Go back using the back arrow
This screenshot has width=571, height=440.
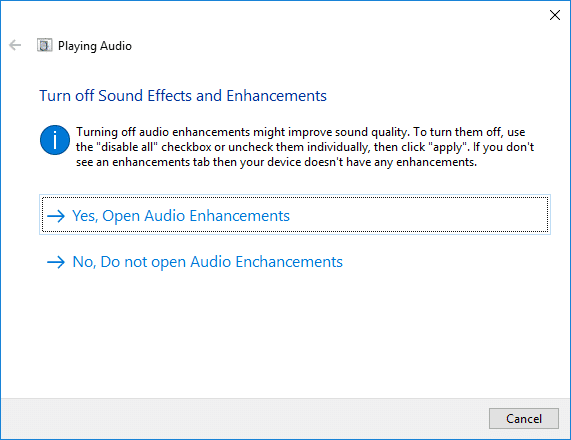tap(15, 46)
